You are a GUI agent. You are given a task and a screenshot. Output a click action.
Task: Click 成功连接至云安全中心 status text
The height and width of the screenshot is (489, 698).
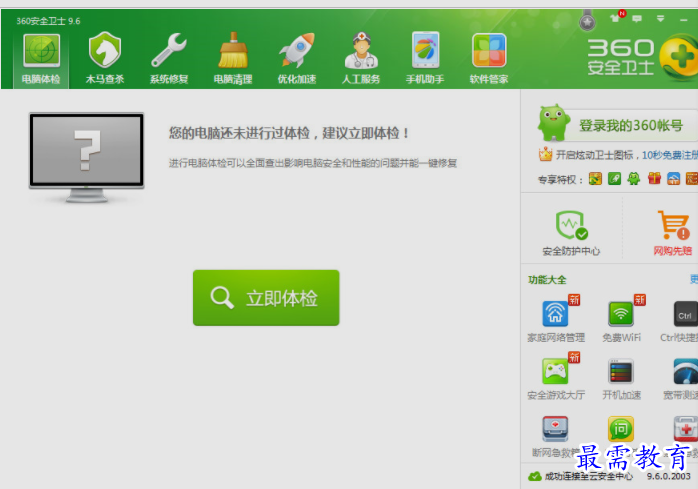(588, 477)
